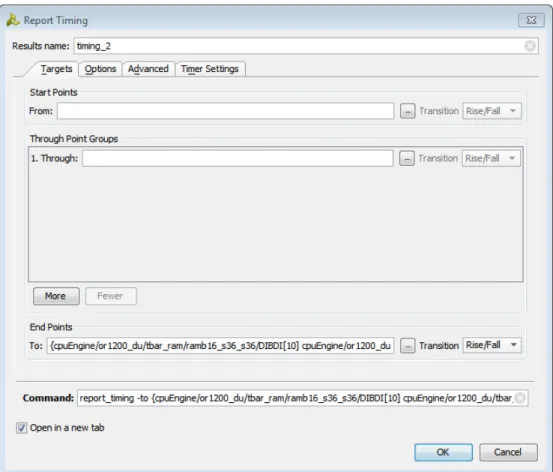Toggle Open in a new tab checkbox
The height and width of the screenshot is (472, 553).
tap(22, 428)
